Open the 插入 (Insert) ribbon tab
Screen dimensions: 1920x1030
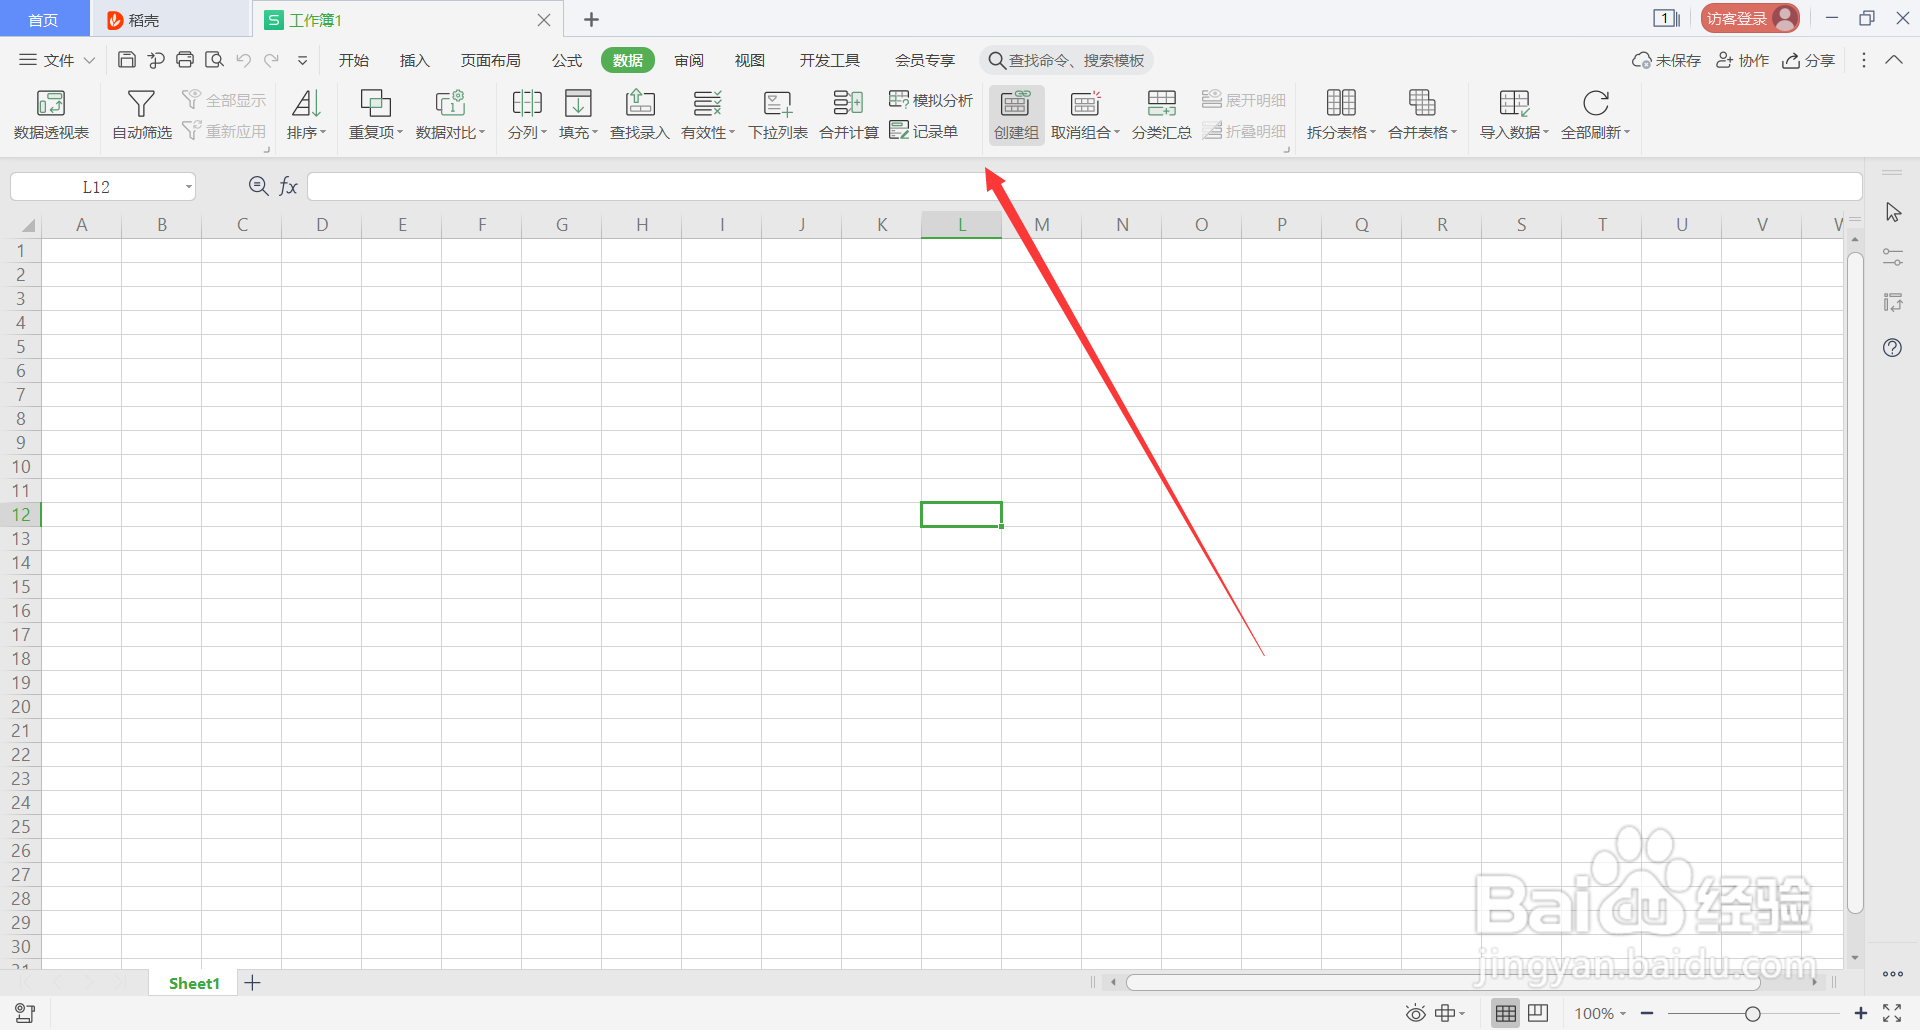(414, 60)
